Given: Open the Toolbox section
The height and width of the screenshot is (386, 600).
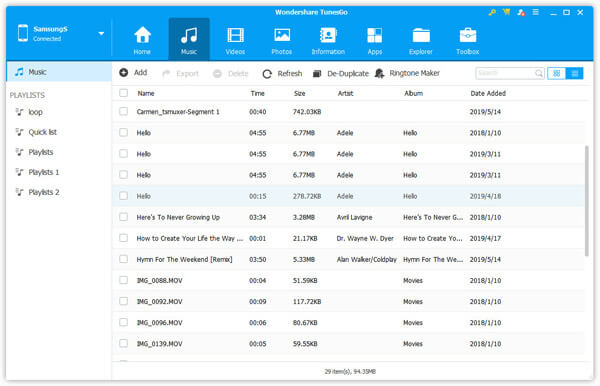Looking at the screenshot, I should [468, 40].
